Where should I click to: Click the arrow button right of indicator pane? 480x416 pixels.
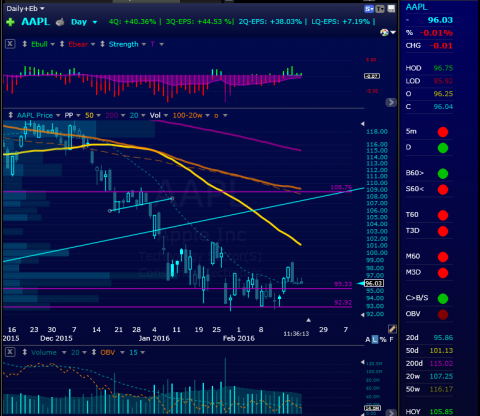pyautogui.click(x=391, y=102)
